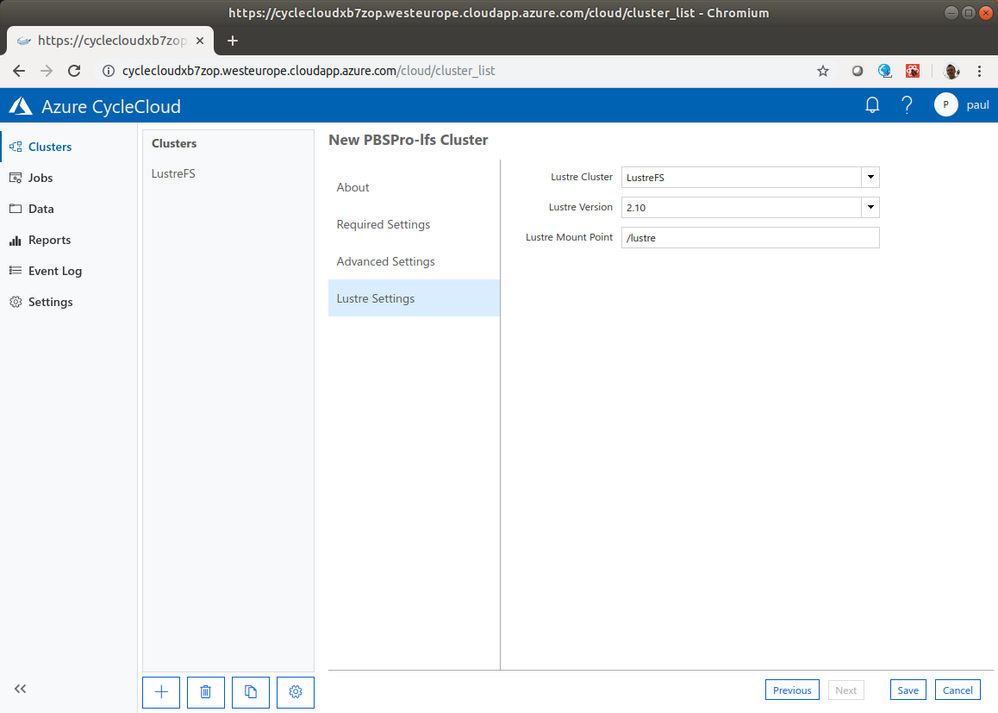Screen dimensions: 998x713
Task: Go to Lustre Settings step
Action: (x=414, y=298)
